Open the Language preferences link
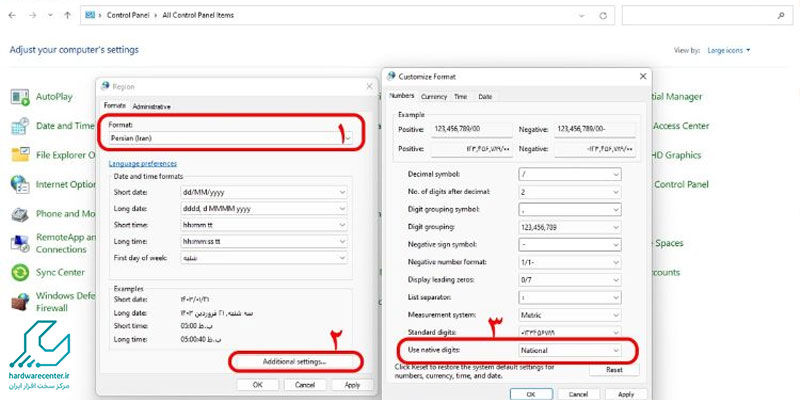 click(x=143, y=164)
